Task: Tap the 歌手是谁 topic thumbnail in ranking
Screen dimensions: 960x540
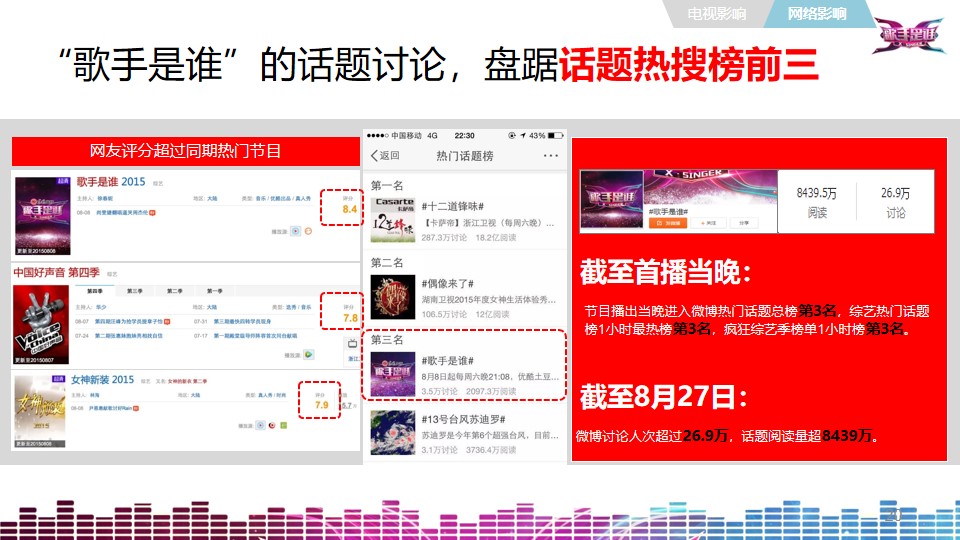Action: [392, 374]
